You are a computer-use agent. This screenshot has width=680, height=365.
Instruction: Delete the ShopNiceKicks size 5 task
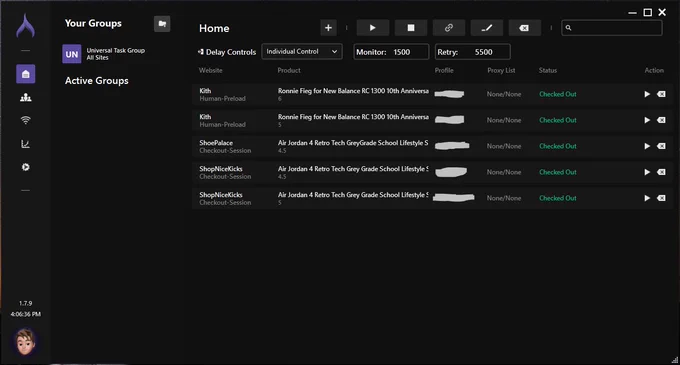point(661,198)
